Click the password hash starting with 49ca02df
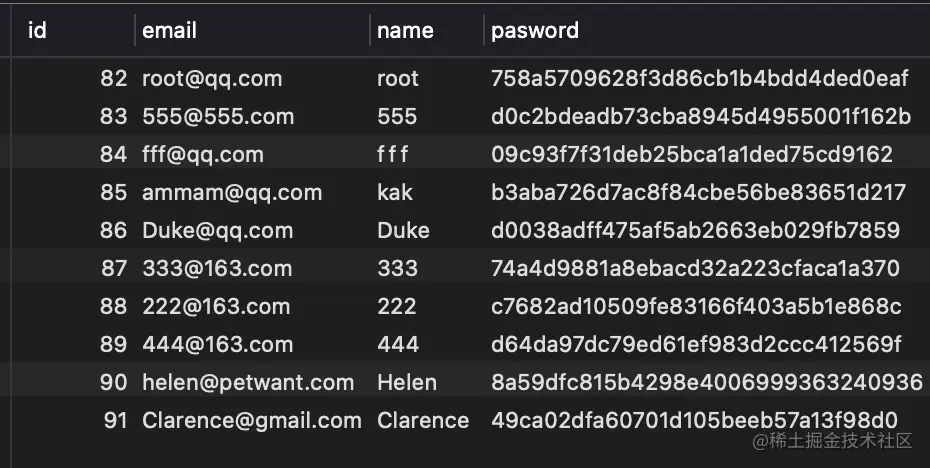Viewport: 930px width, 468px height. (x=695, y=420)
